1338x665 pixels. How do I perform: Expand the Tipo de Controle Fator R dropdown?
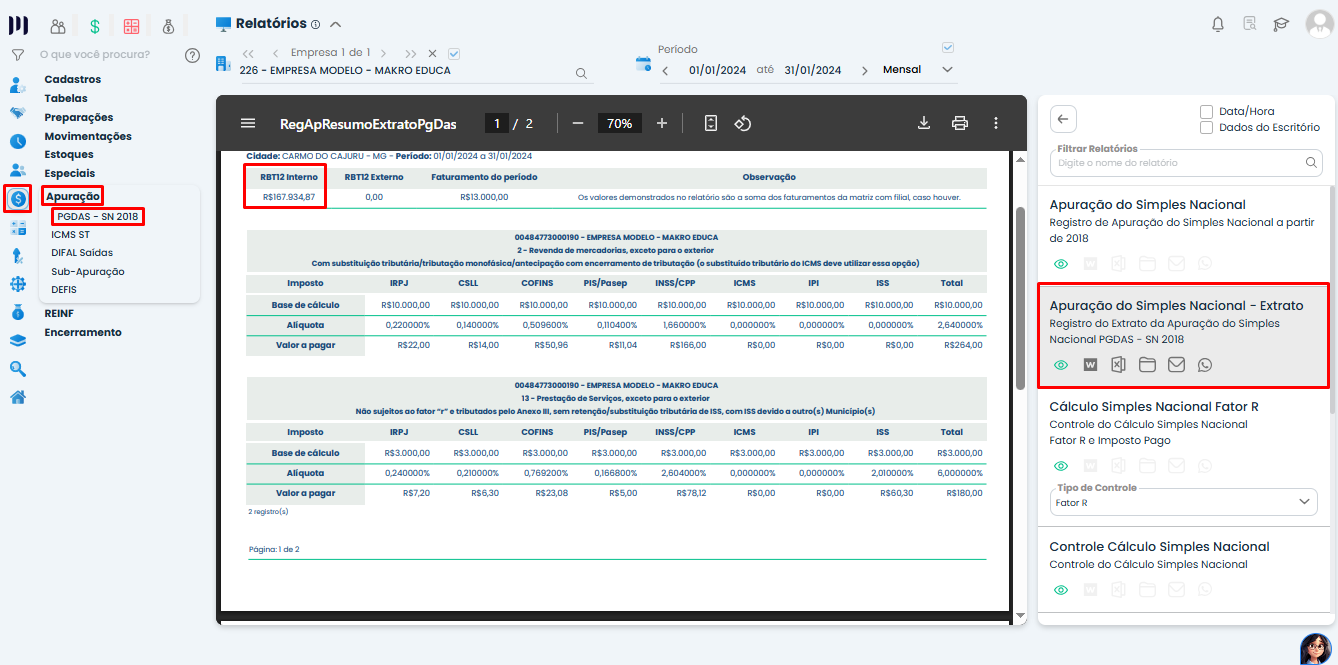tap(1185, 502)
